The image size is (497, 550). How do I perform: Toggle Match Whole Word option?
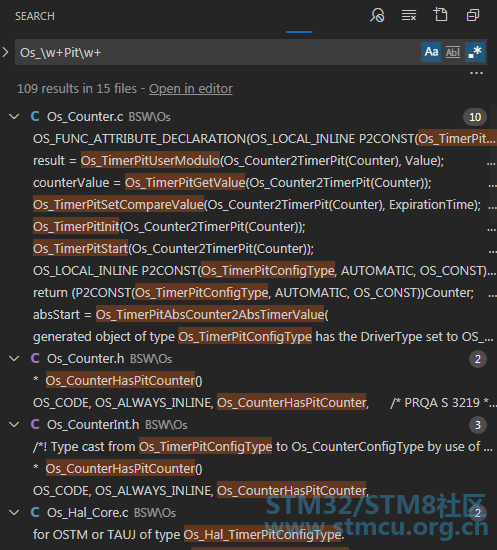coord(453,52)
